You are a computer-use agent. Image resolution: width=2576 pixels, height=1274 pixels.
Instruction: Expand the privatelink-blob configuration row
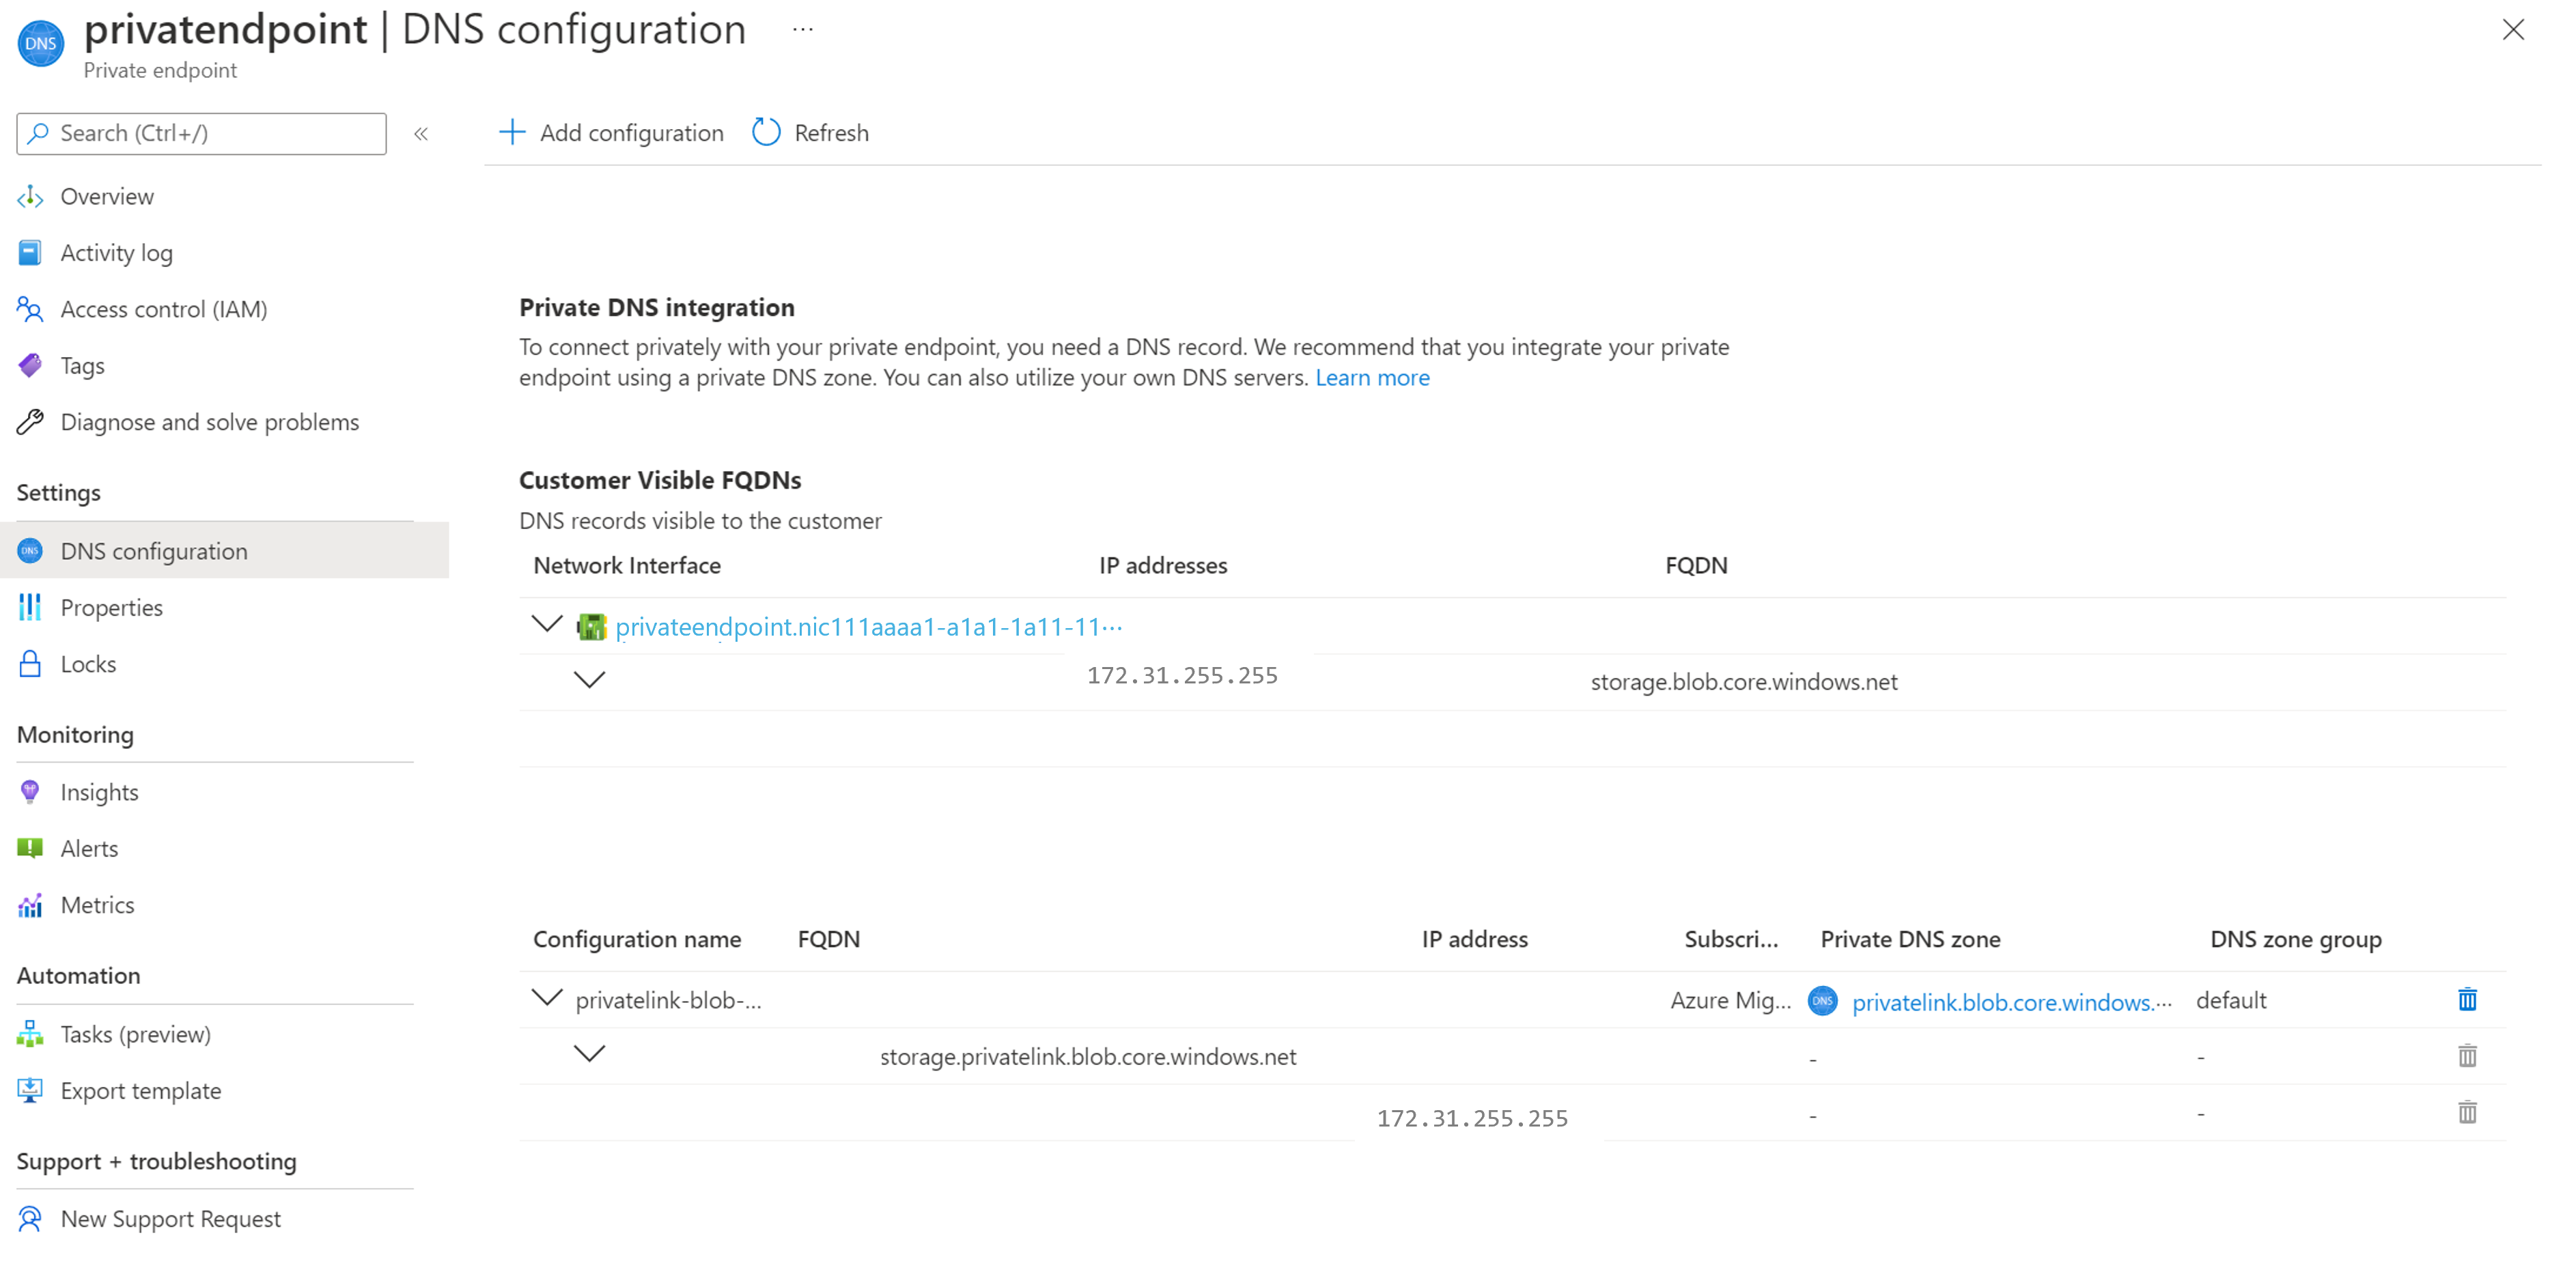546,1000
